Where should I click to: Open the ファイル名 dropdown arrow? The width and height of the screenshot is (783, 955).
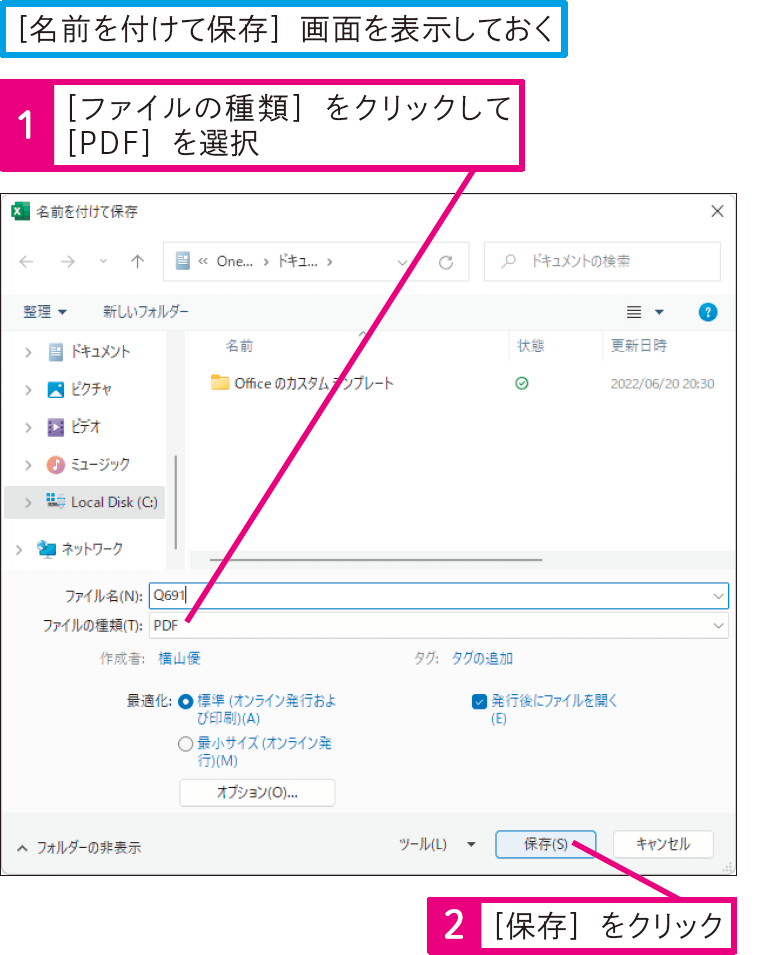(x=718, y=596)
